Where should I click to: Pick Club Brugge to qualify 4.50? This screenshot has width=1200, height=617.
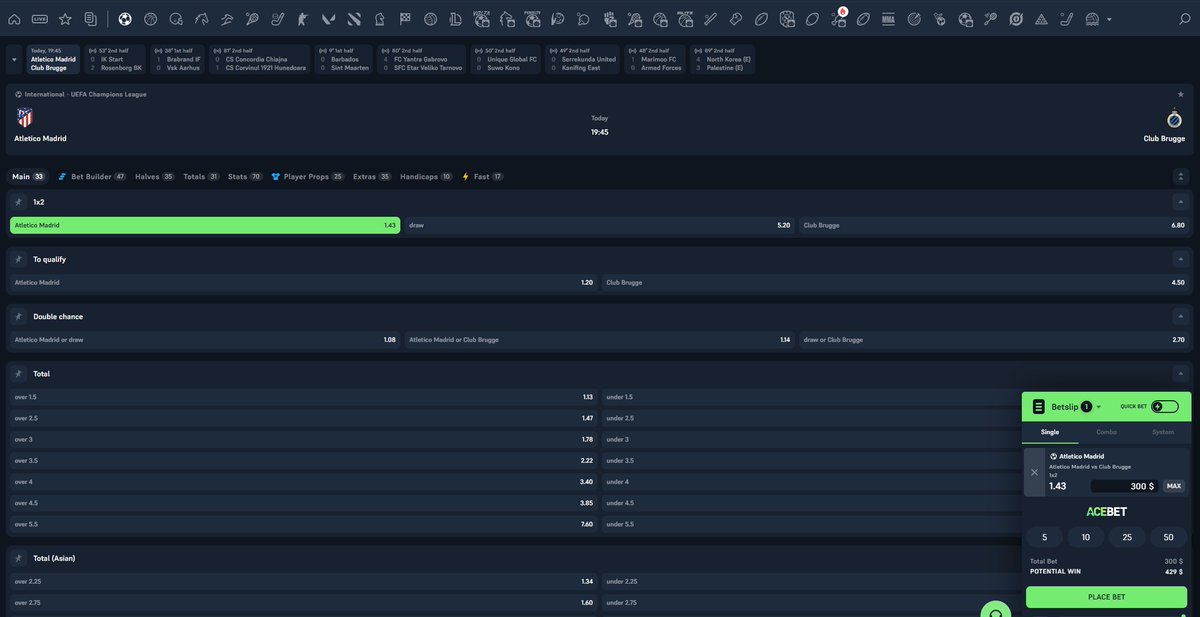point(896,282)
